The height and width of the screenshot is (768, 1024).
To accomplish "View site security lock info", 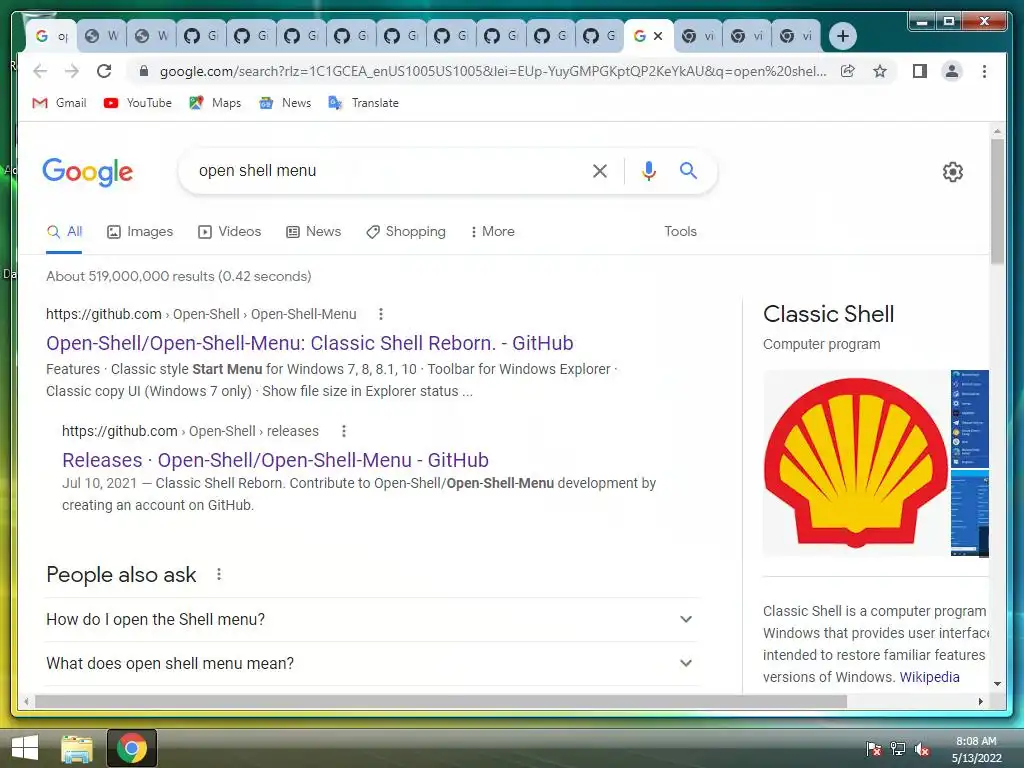I will pos(144,71).
